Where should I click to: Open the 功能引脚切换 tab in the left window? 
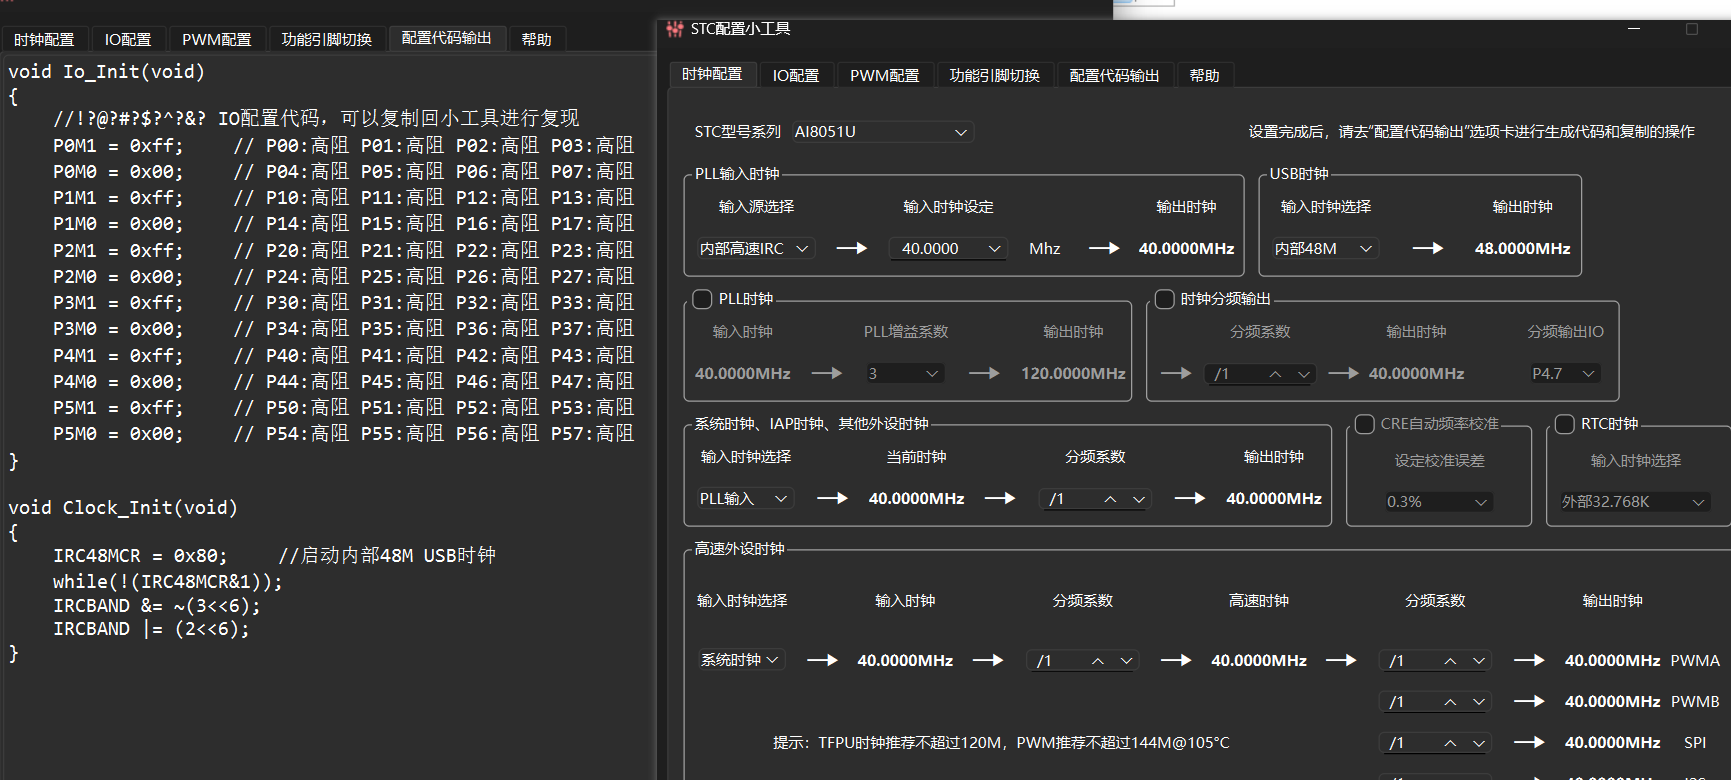(x=327, y=39)
